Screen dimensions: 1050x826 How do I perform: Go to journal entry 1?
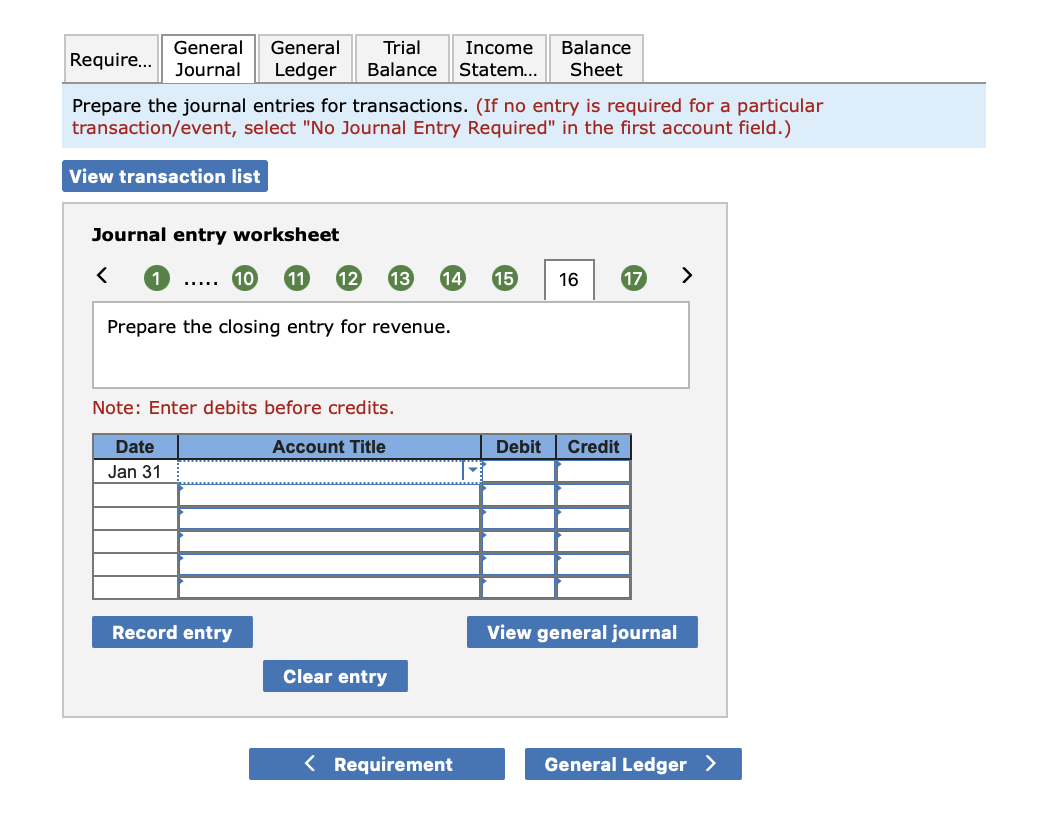click(x=157, y=278)
